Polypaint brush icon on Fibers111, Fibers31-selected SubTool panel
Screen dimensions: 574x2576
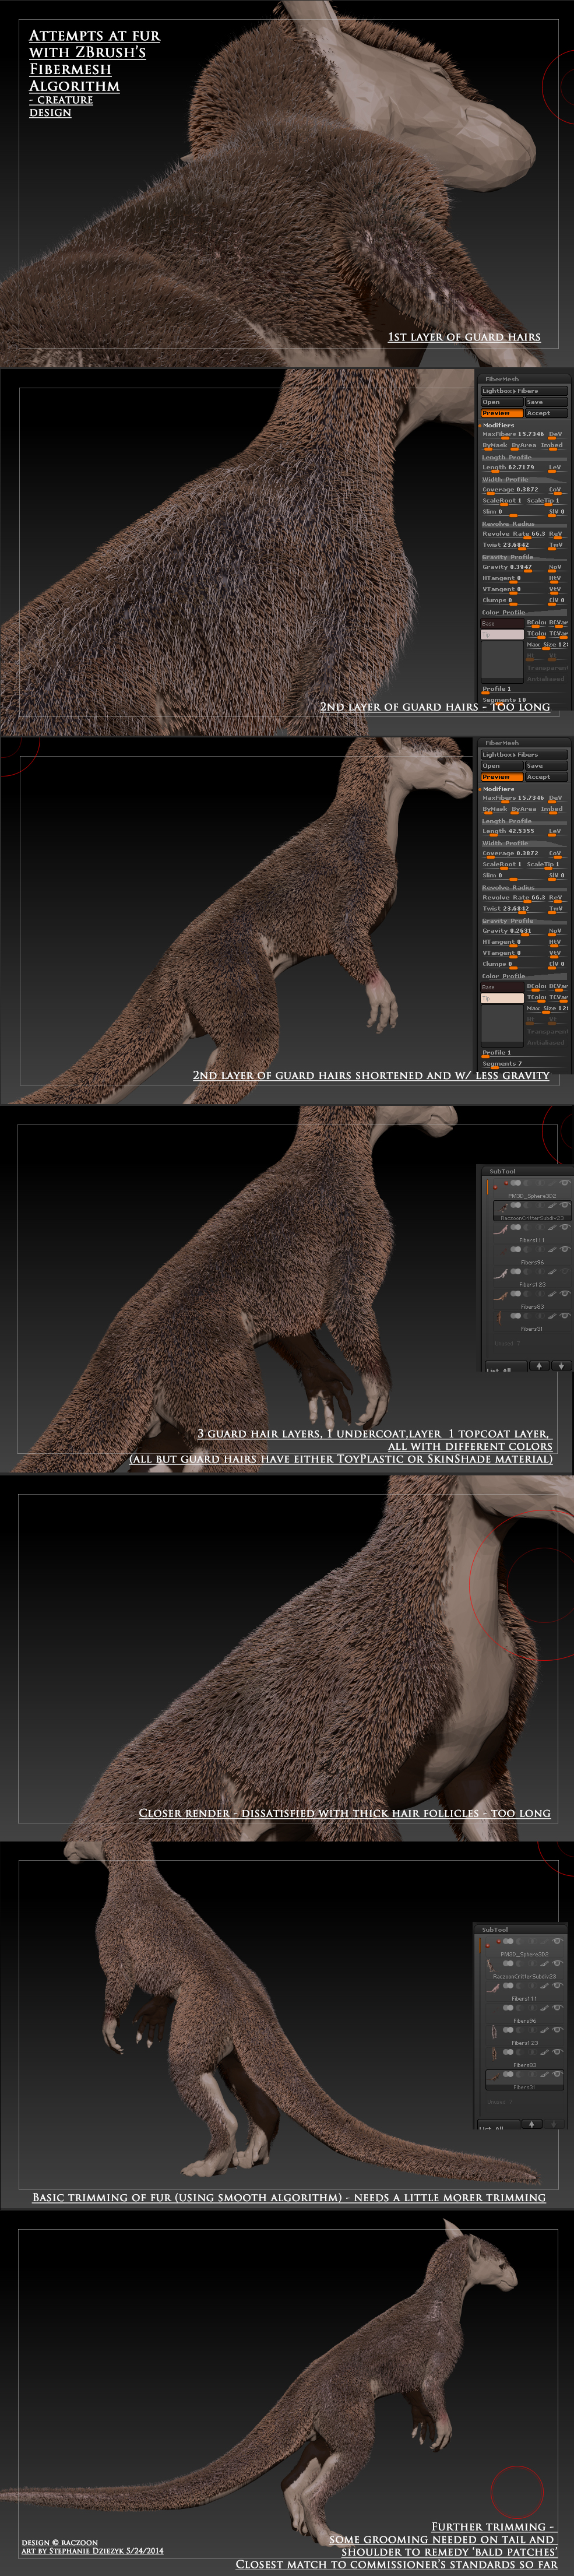(544, 1986)
